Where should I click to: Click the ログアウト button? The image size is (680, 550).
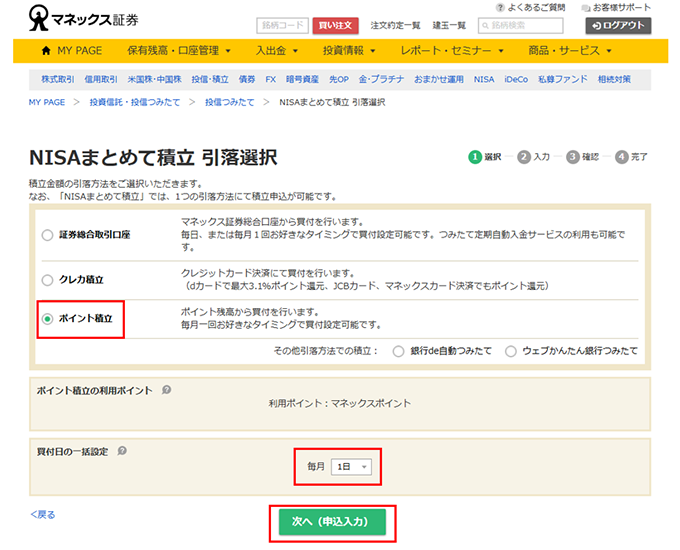(618, 26)
